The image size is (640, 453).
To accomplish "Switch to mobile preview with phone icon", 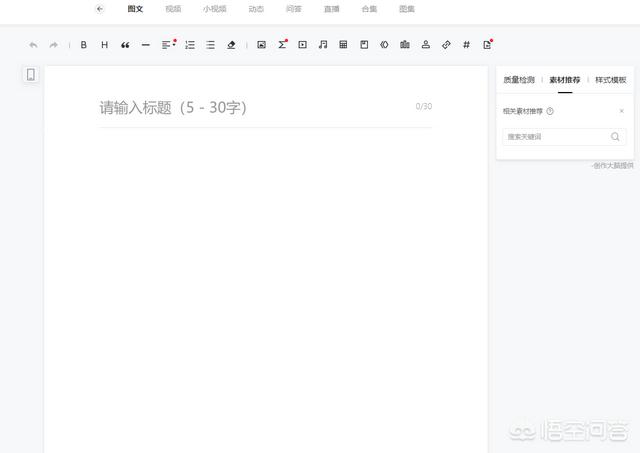I will [31, 75].
